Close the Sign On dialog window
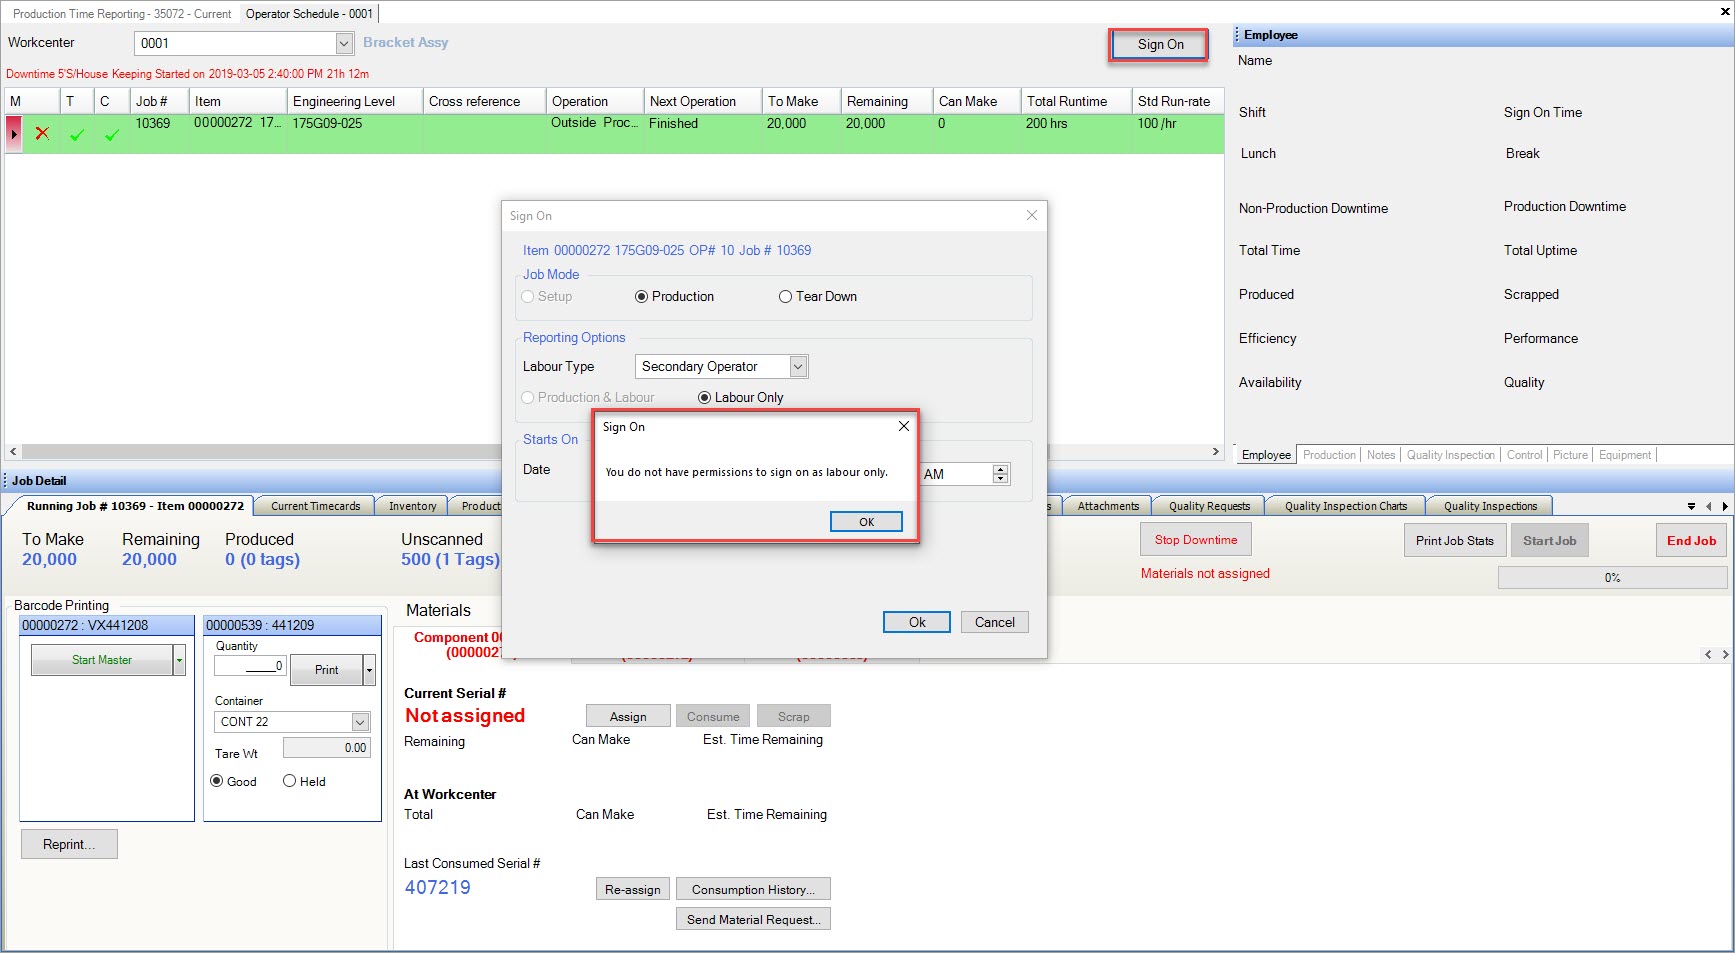1735x953 pixels. point(1032,215)
